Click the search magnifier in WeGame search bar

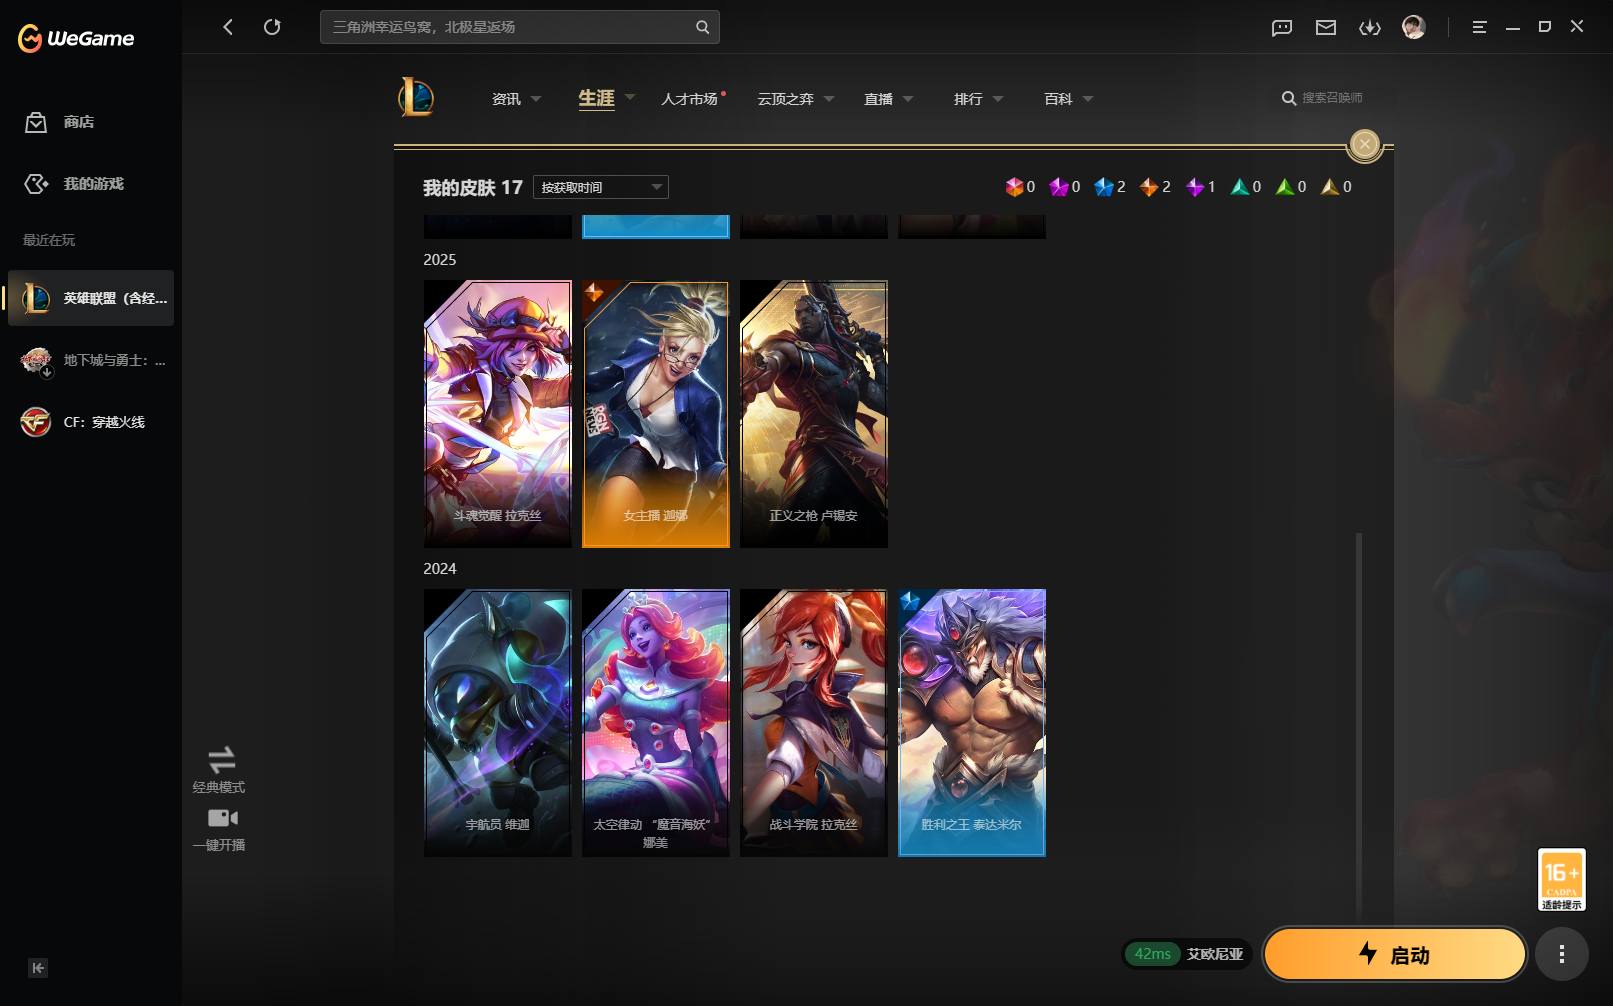click(x=702, y=27)
